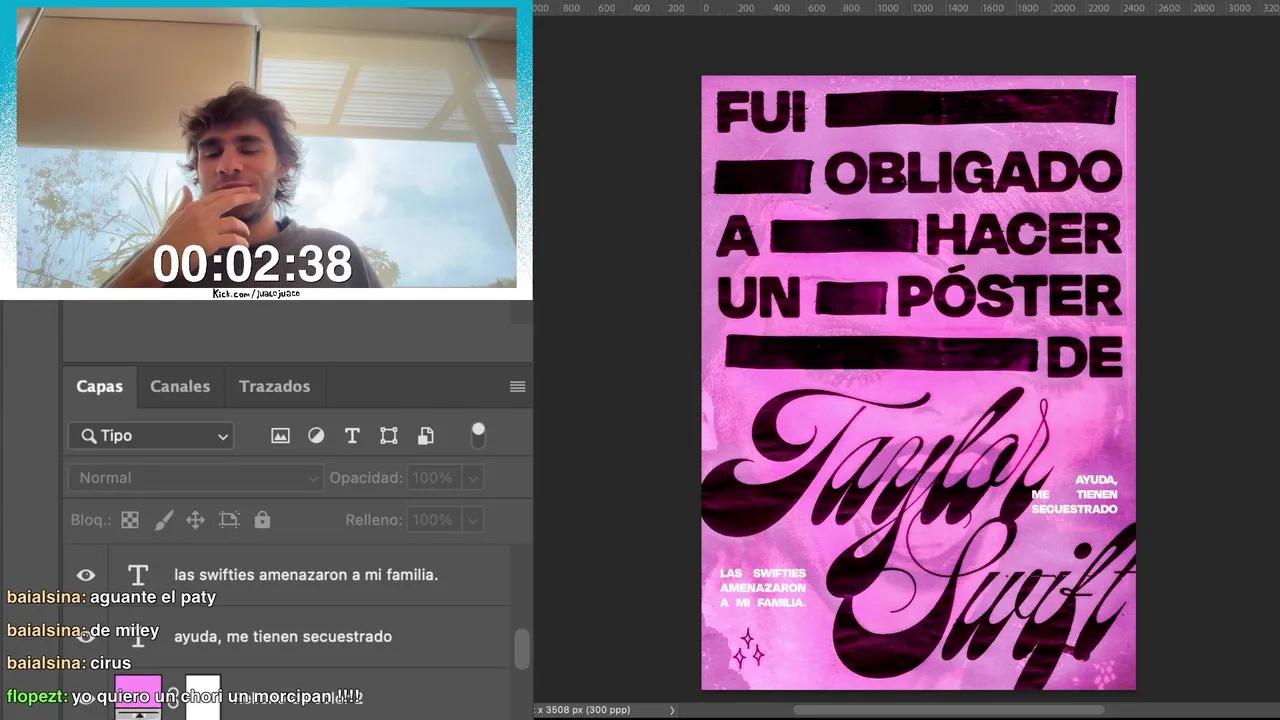Click the document size status text

pos(584,710)
